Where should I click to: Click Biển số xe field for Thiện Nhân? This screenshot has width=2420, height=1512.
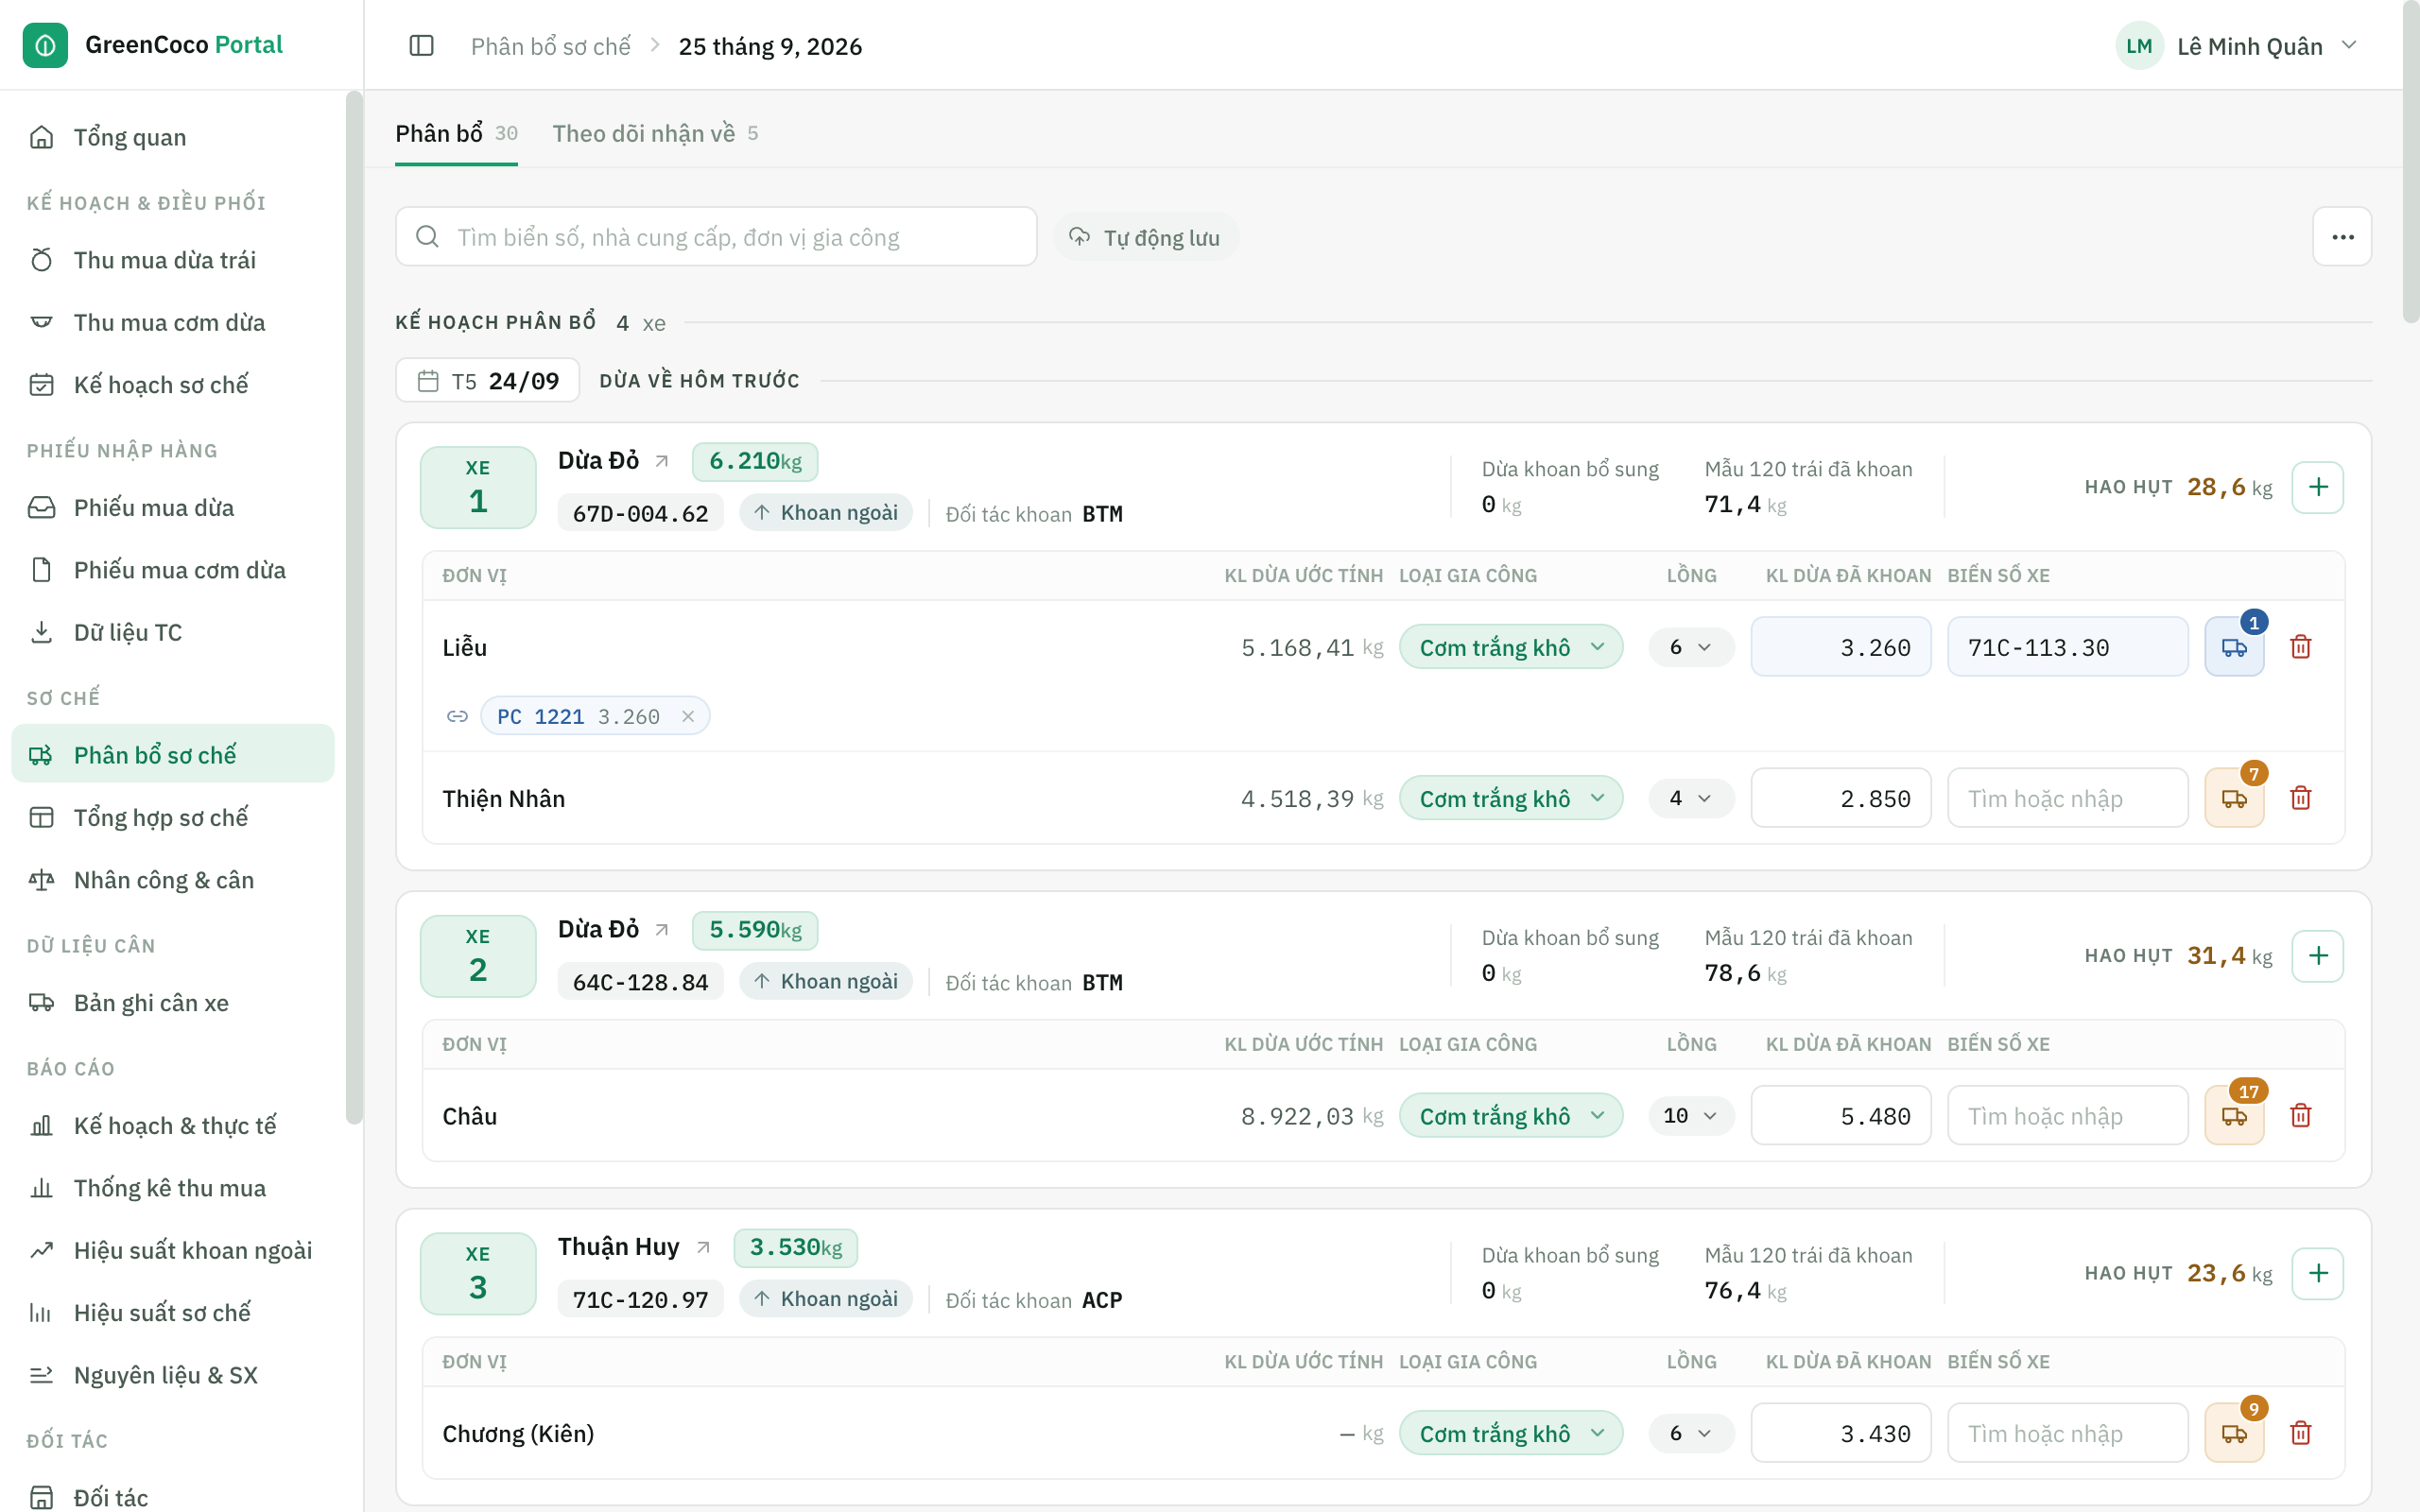click(x=2067, y=798)
